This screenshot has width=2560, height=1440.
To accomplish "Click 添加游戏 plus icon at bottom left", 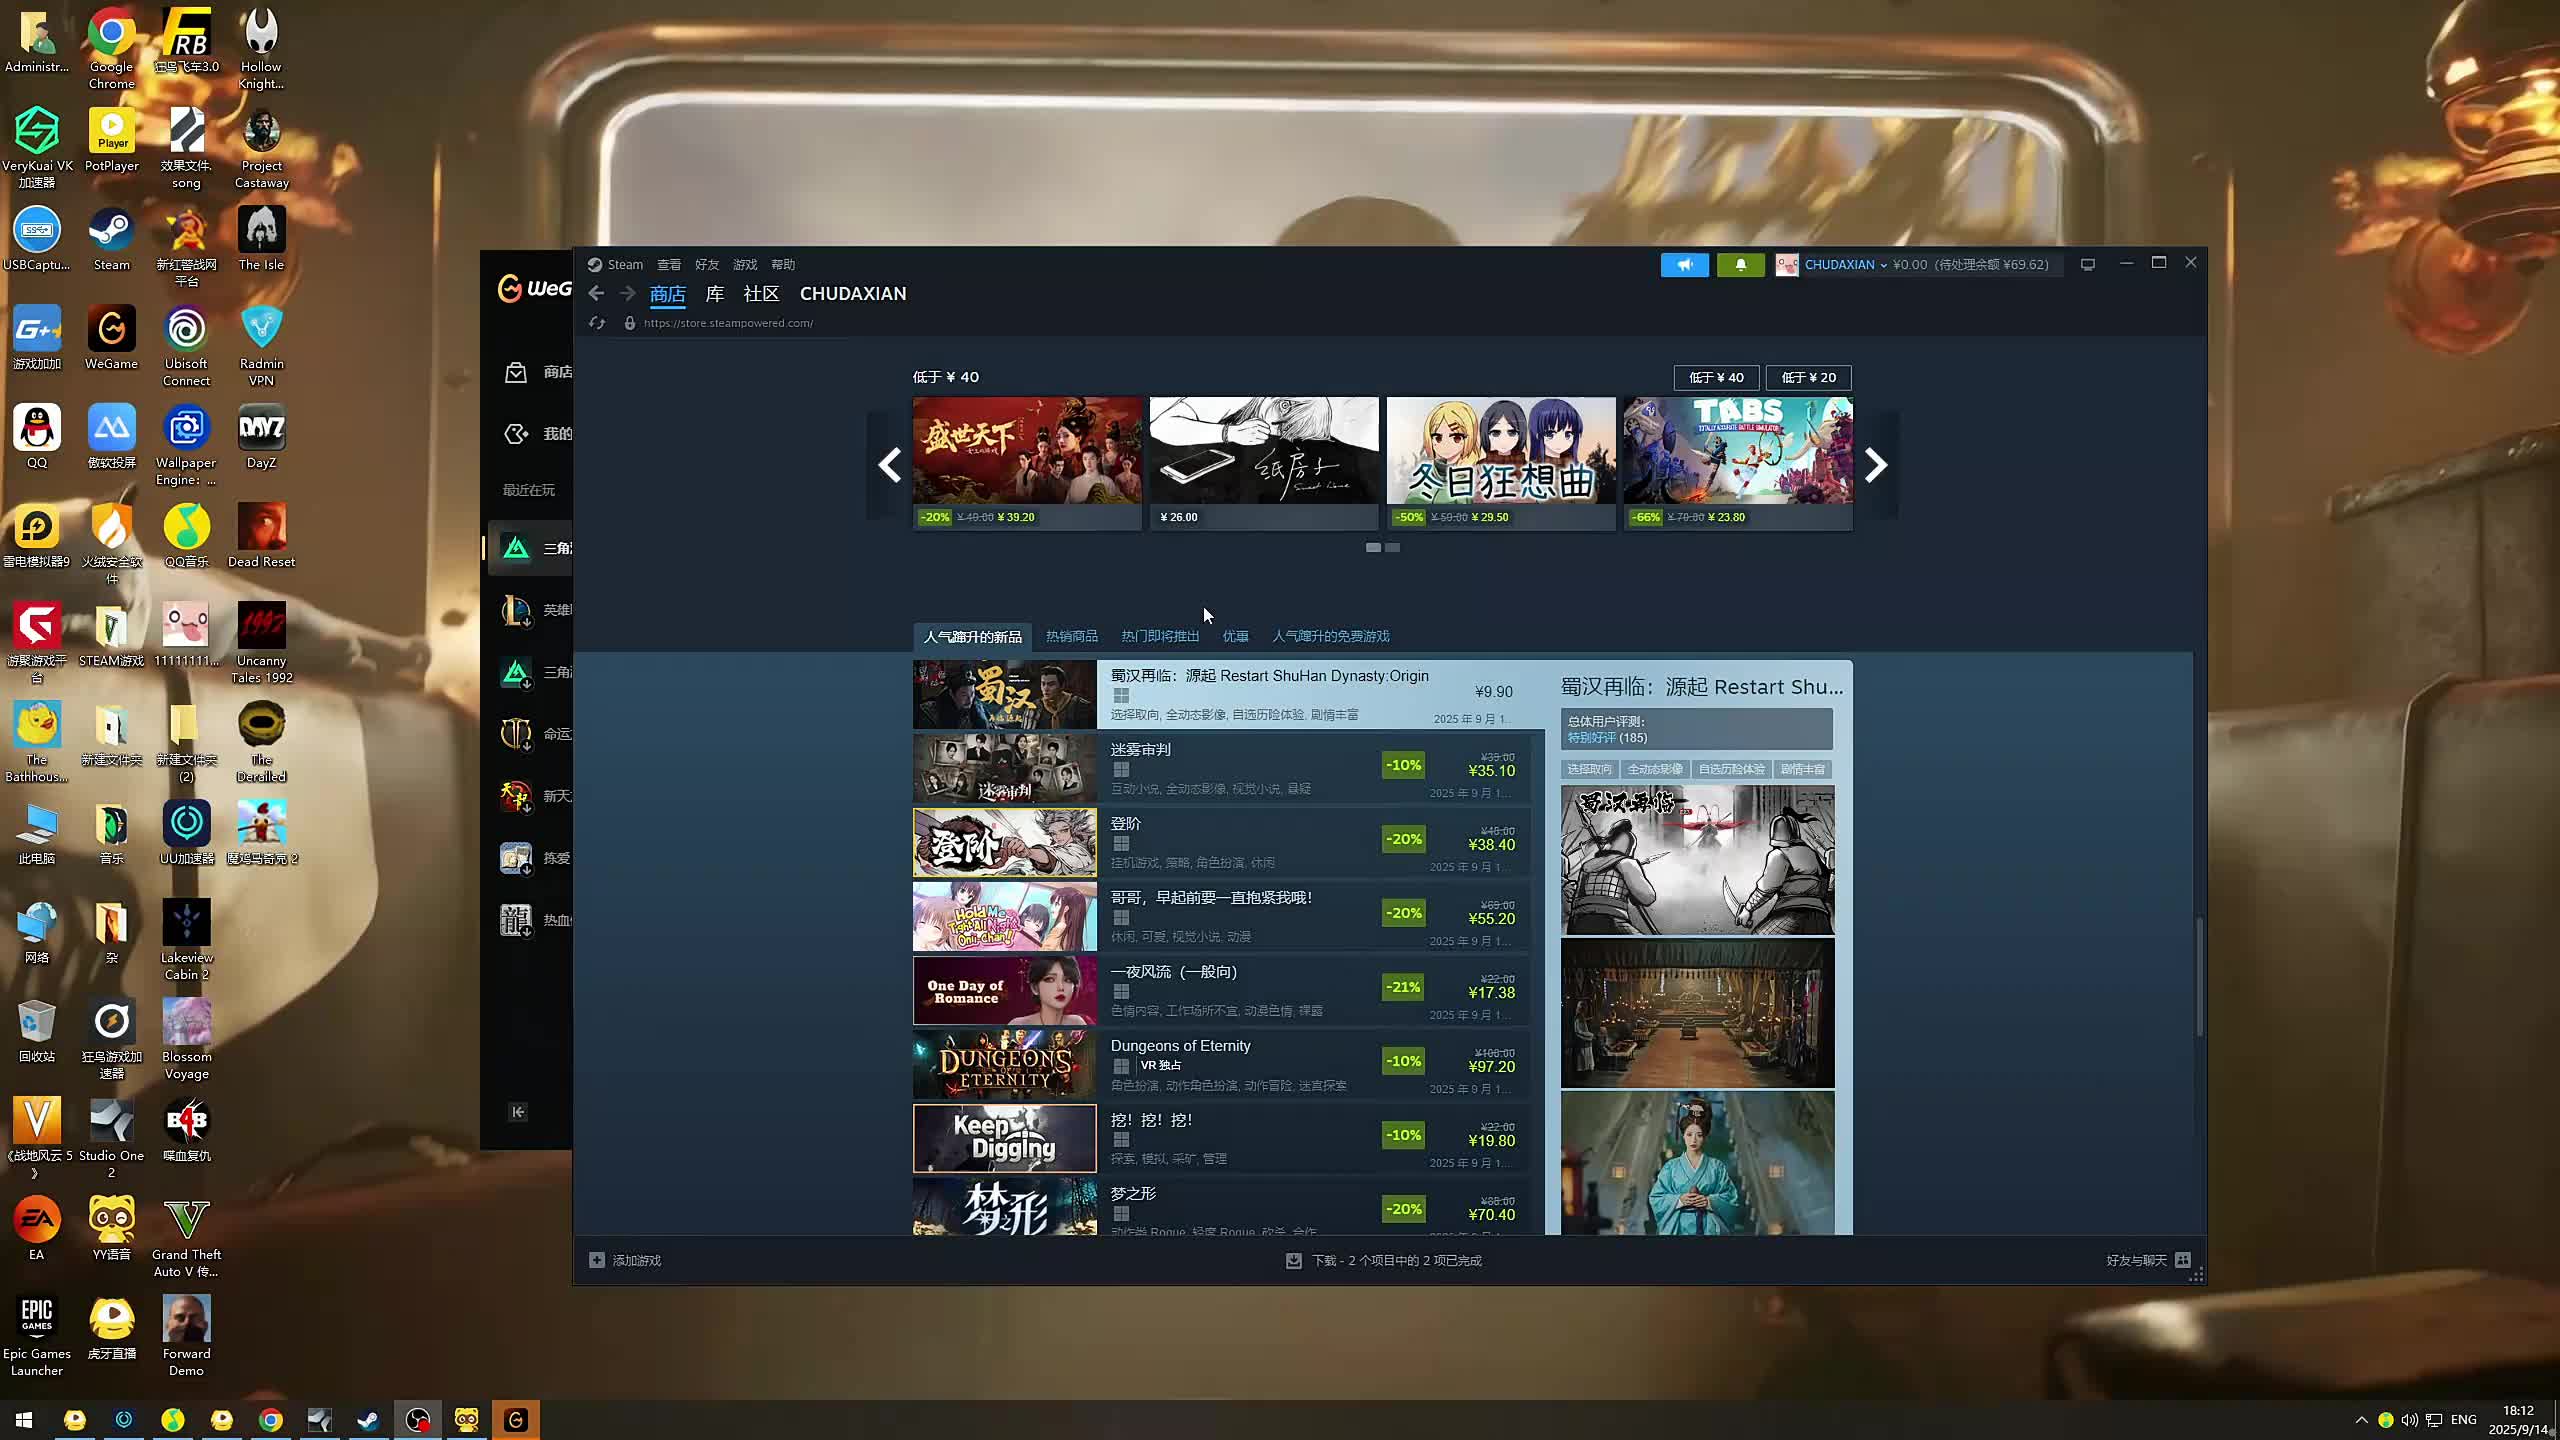I will [597, 1260].
